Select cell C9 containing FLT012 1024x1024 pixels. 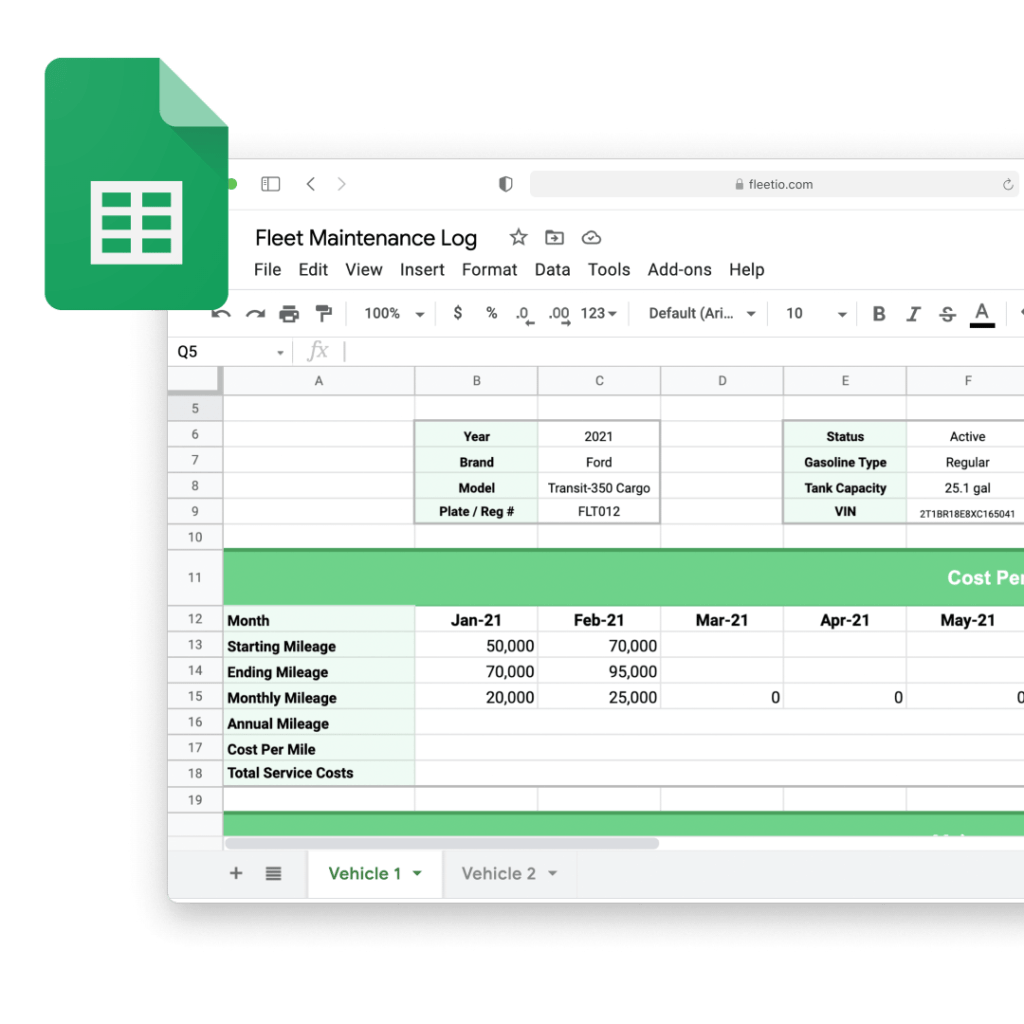pyautogui.click(x=598, y=511)
